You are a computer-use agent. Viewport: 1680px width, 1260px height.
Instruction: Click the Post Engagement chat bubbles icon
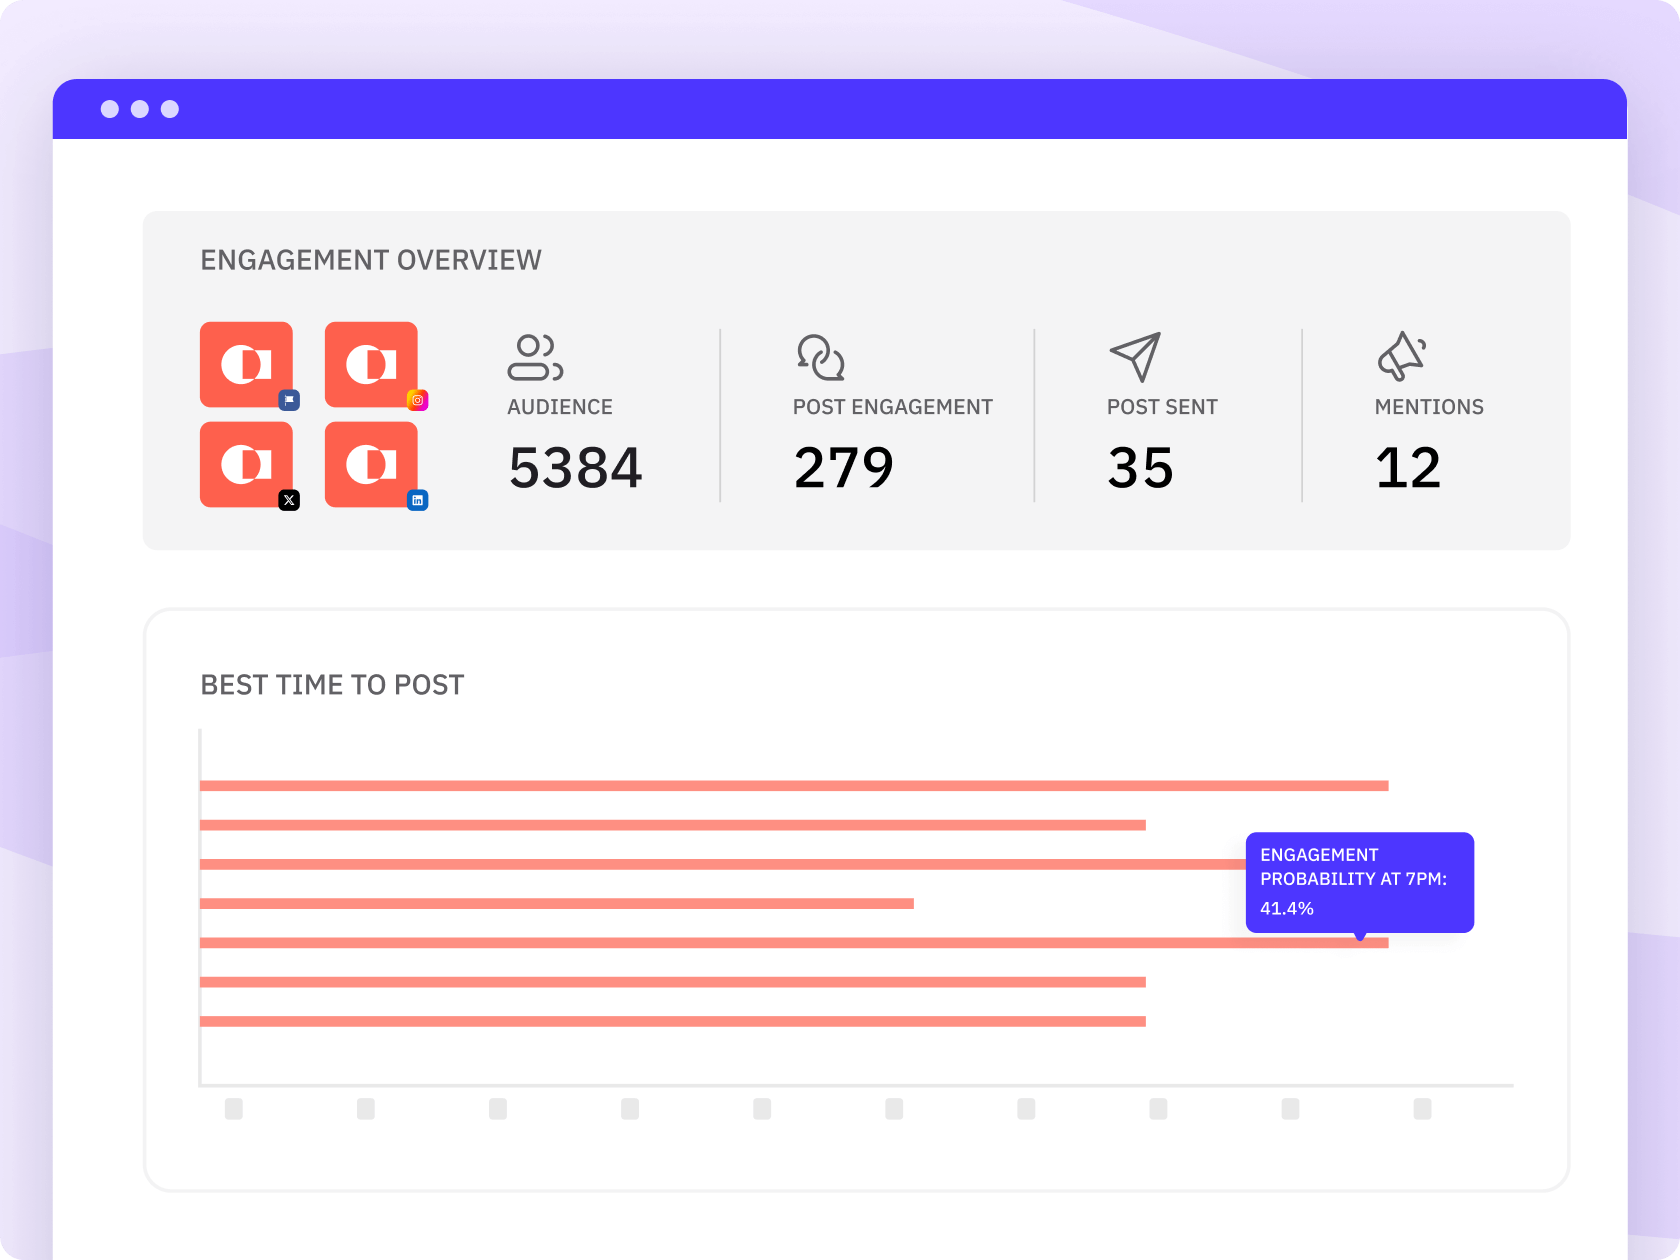(821, 358)
